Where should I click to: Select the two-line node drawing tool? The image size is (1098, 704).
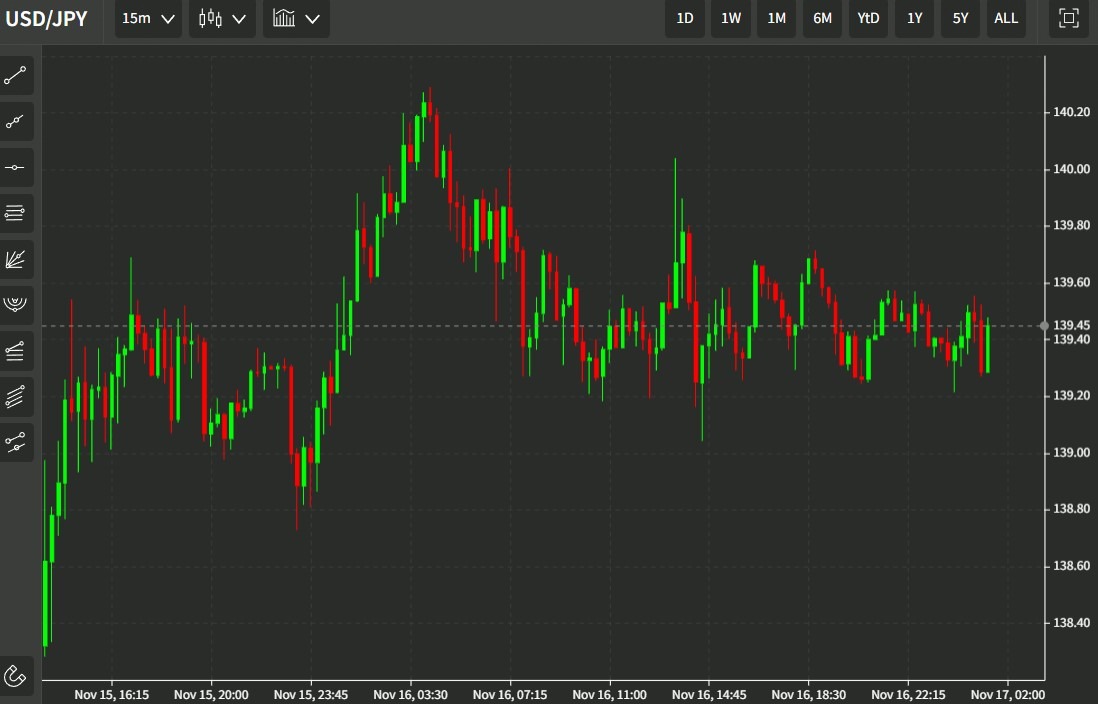point(15,443)
